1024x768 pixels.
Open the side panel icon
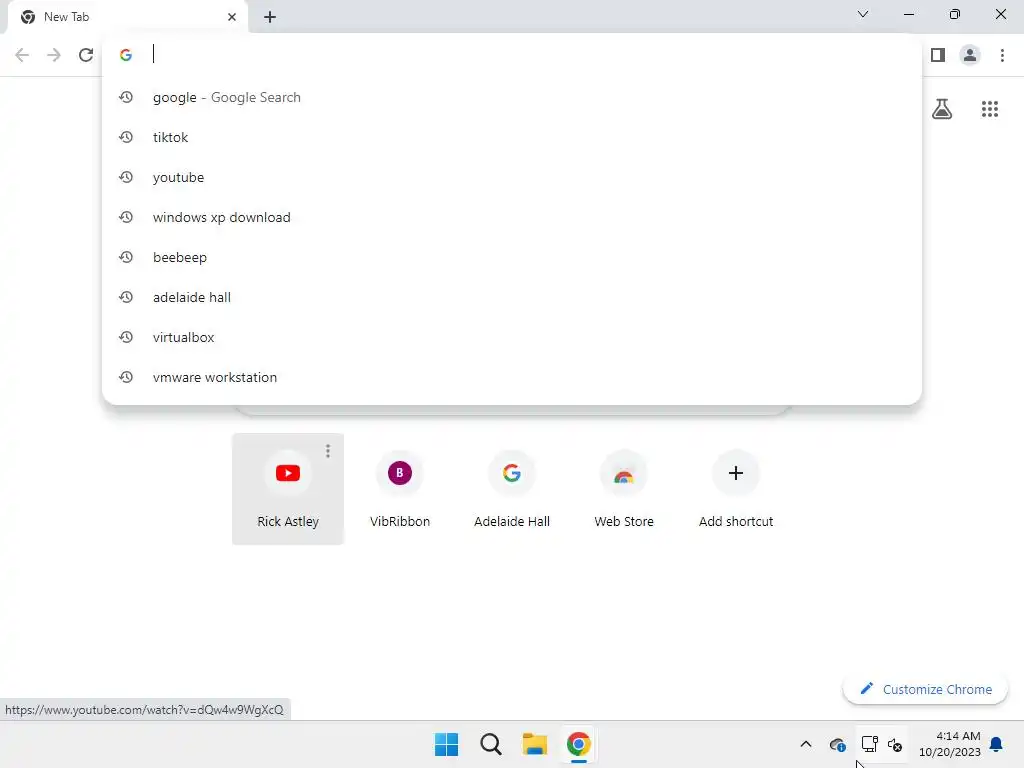(x=938, y=55)
